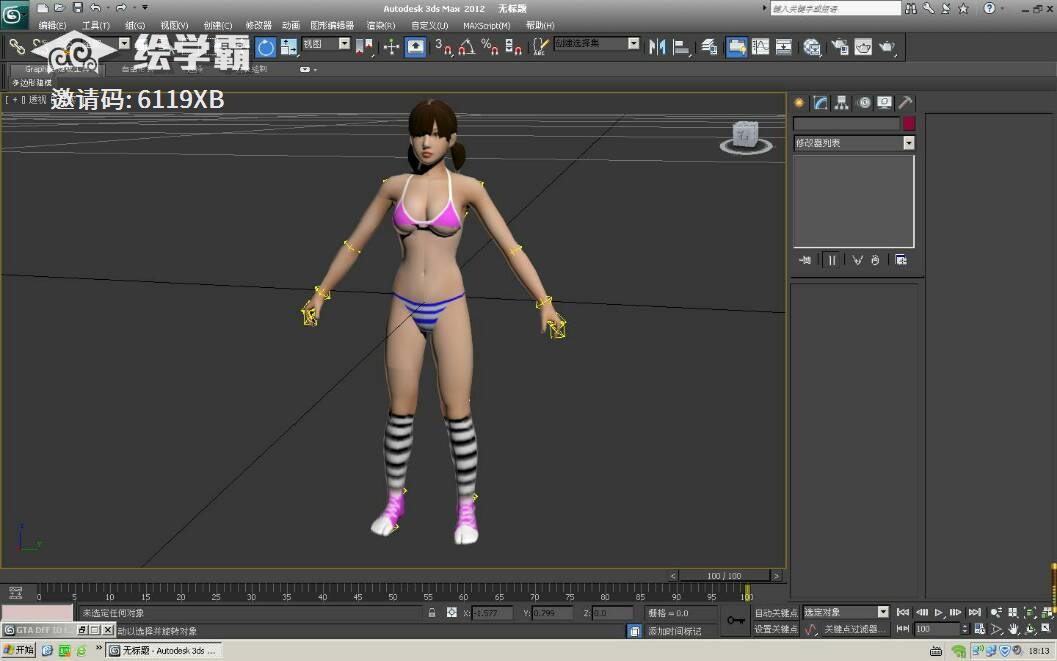Click the Select and Link chain icon
Viewport: 1057px width, 661px height.
(16, 46)
